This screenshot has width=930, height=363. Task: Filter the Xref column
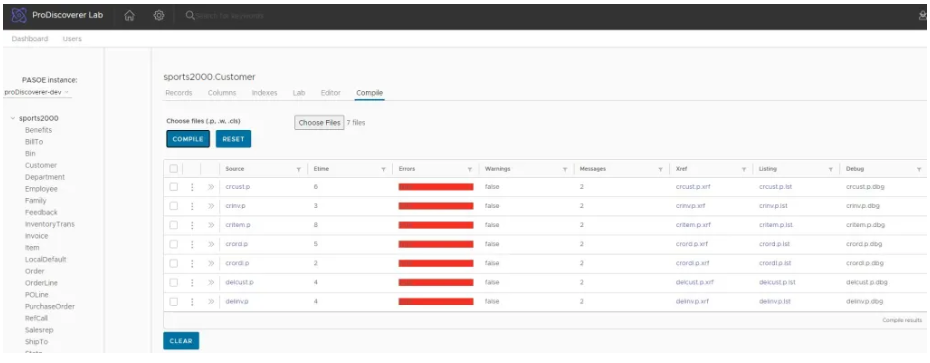point(744,170)
